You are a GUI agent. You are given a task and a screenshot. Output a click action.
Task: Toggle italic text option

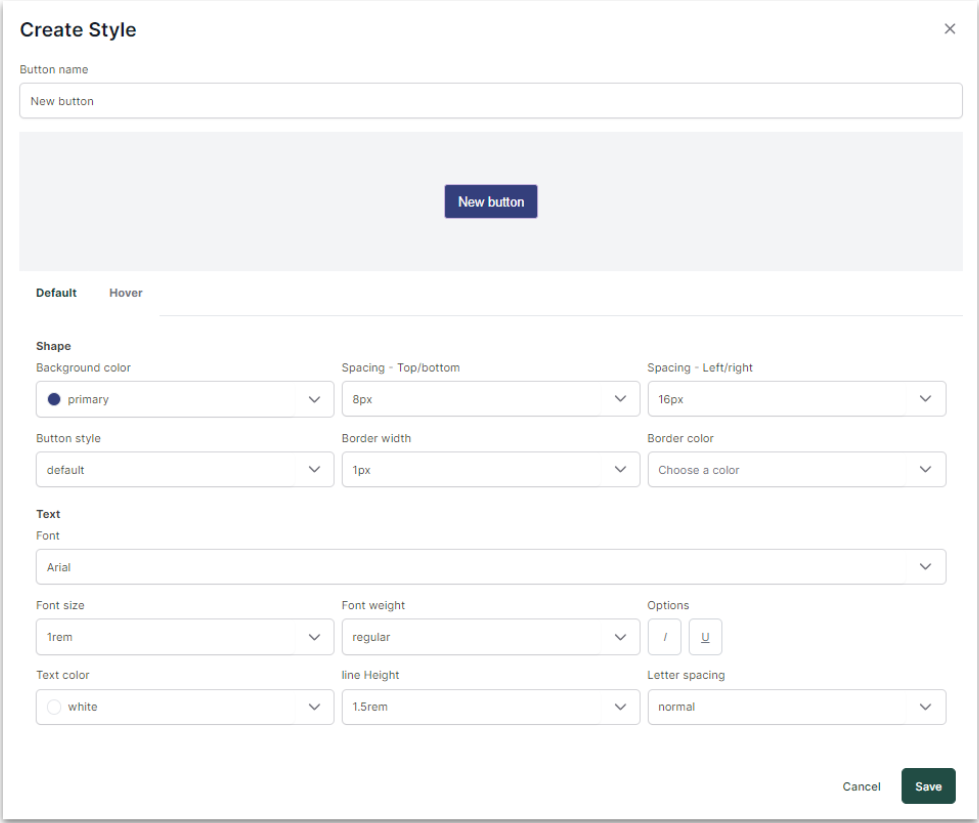pyautogui.click(x=665, y=637)
